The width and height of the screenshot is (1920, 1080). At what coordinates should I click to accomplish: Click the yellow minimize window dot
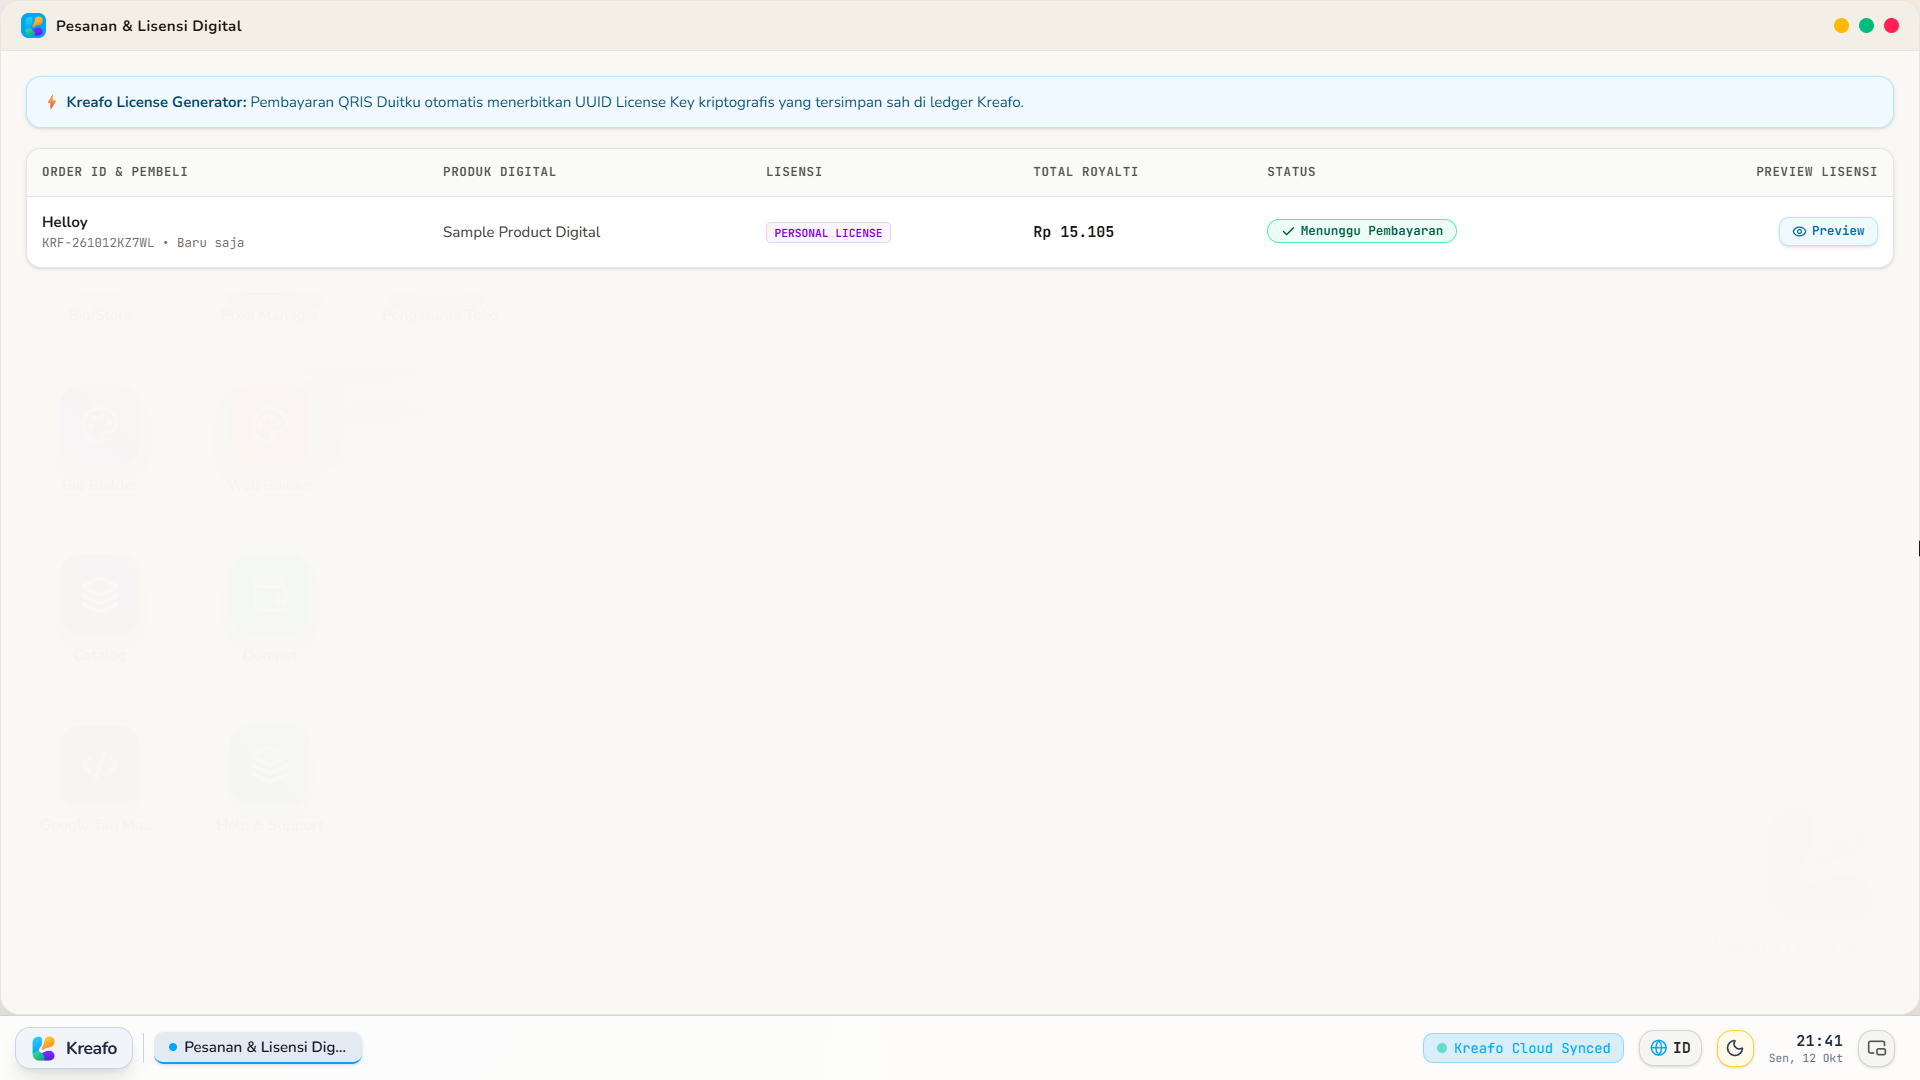pyautogui.click(x=1841, y=26)
